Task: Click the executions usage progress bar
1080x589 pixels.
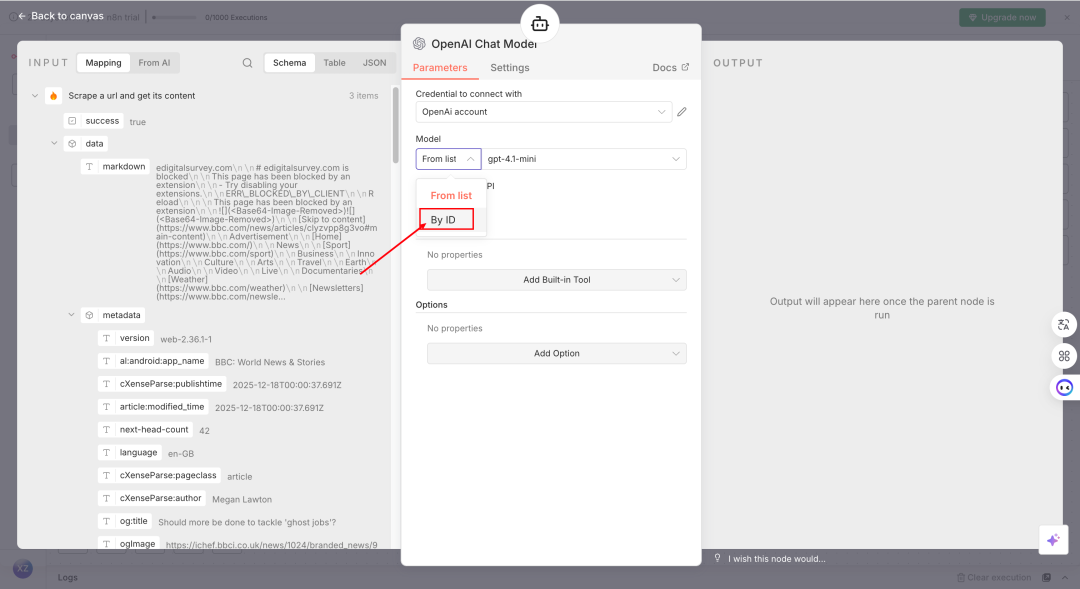Action: coord(175,17)
